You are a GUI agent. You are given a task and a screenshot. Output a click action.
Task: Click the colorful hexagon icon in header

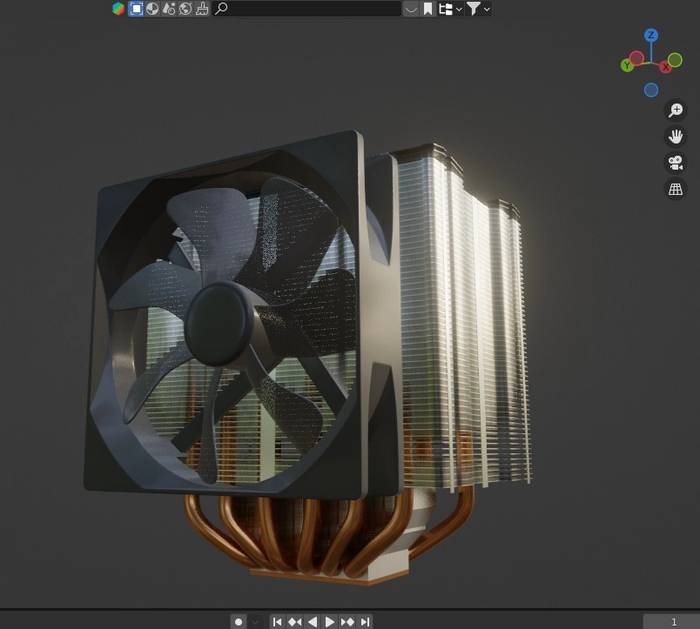(118, 8)
